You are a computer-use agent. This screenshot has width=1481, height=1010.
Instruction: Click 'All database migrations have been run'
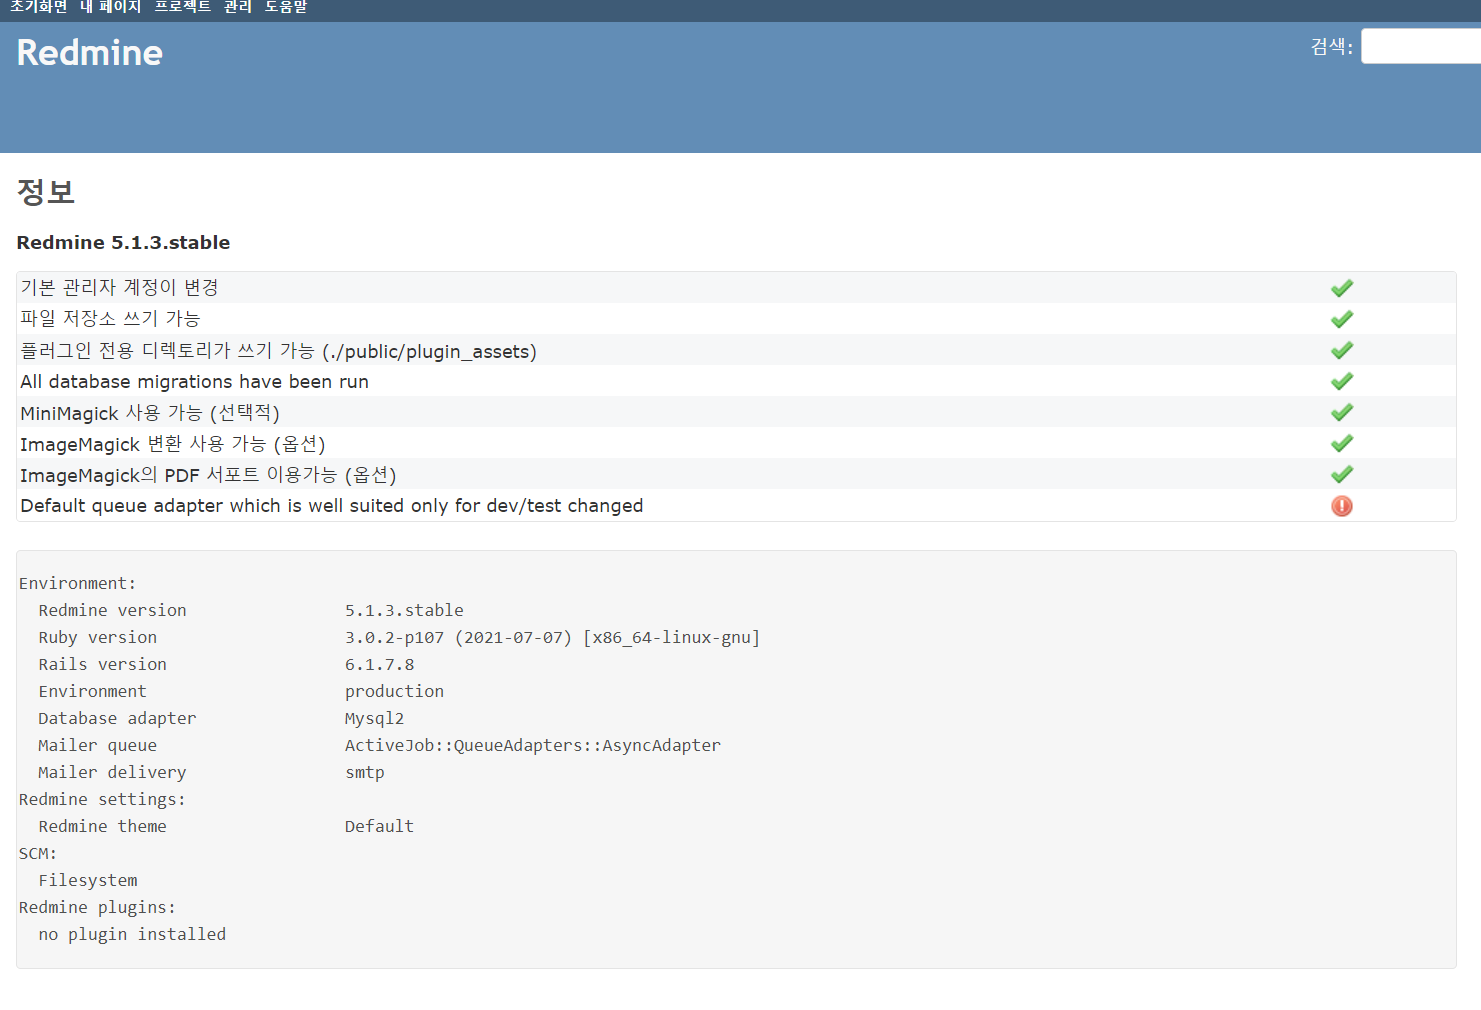click(194, 382)
